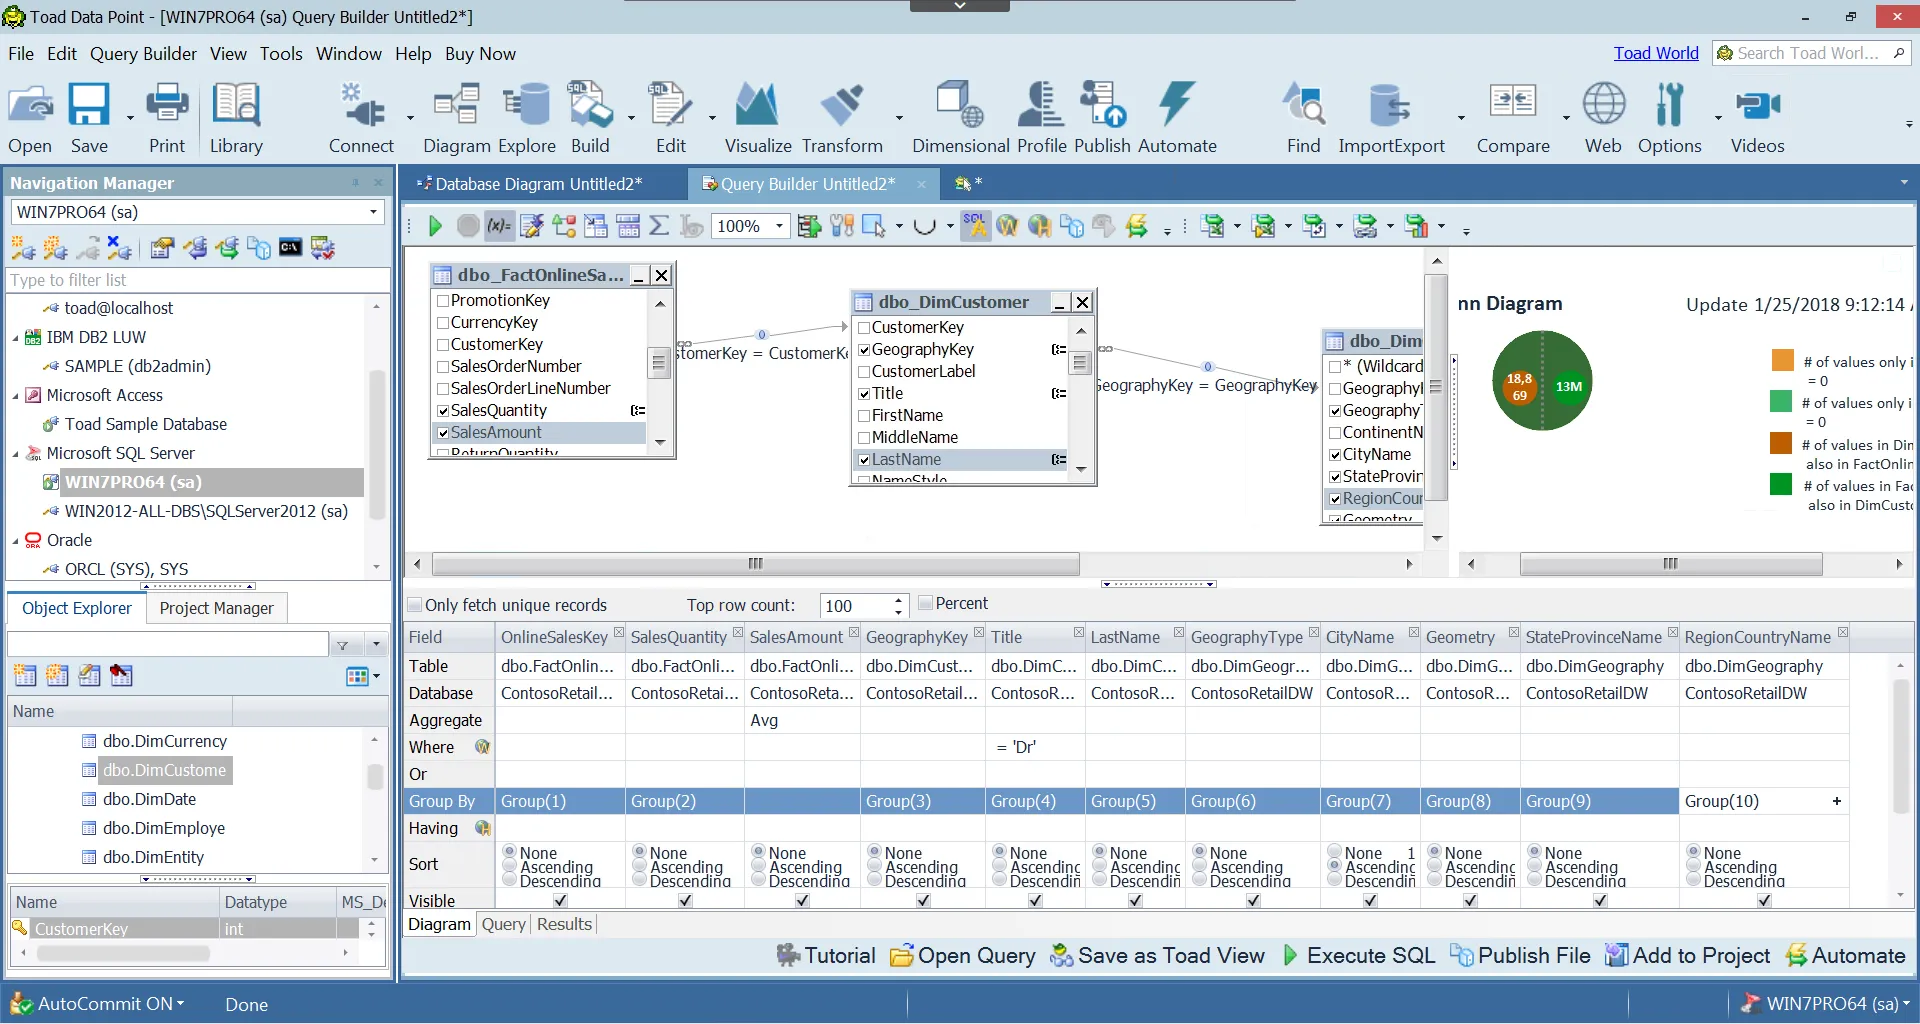Switch to the Results tab
Viewport: 1920px width, 1024px height.
click(x=564, y=924)
